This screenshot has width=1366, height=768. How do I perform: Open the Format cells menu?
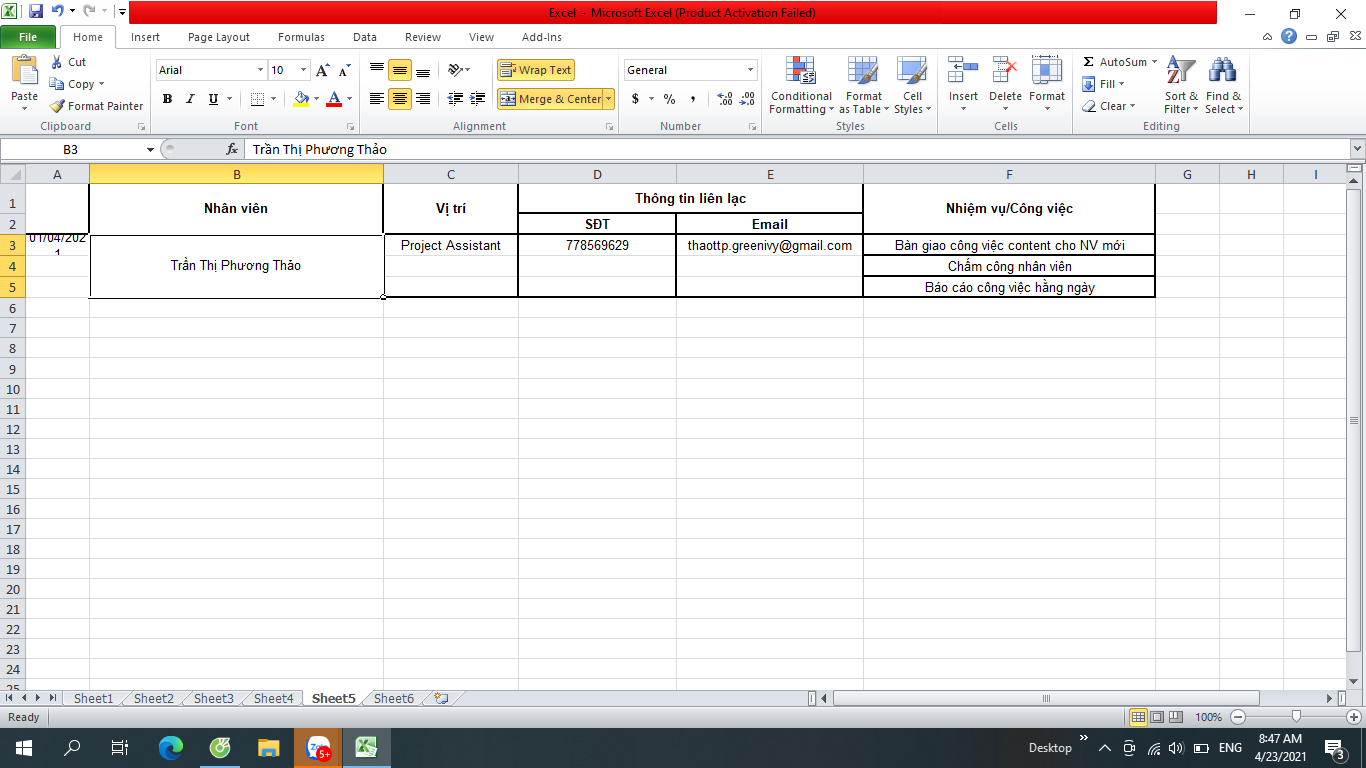pyautogui.click(x=1047, y=86)
